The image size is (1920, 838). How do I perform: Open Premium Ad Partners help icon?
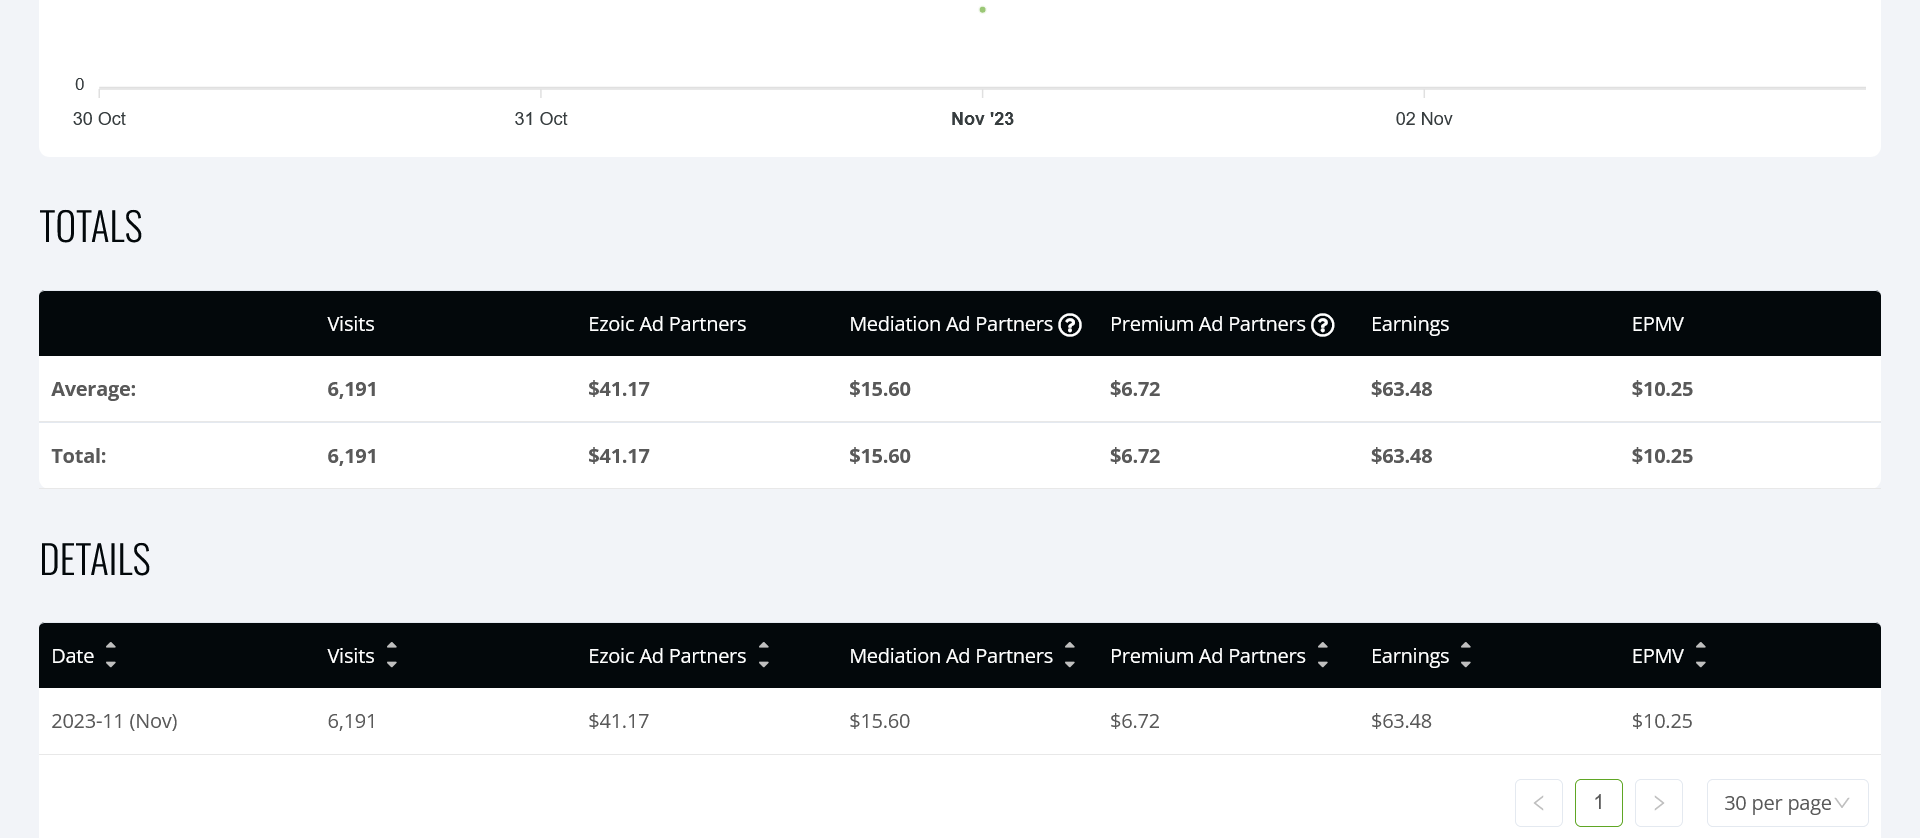(1323, 325)
